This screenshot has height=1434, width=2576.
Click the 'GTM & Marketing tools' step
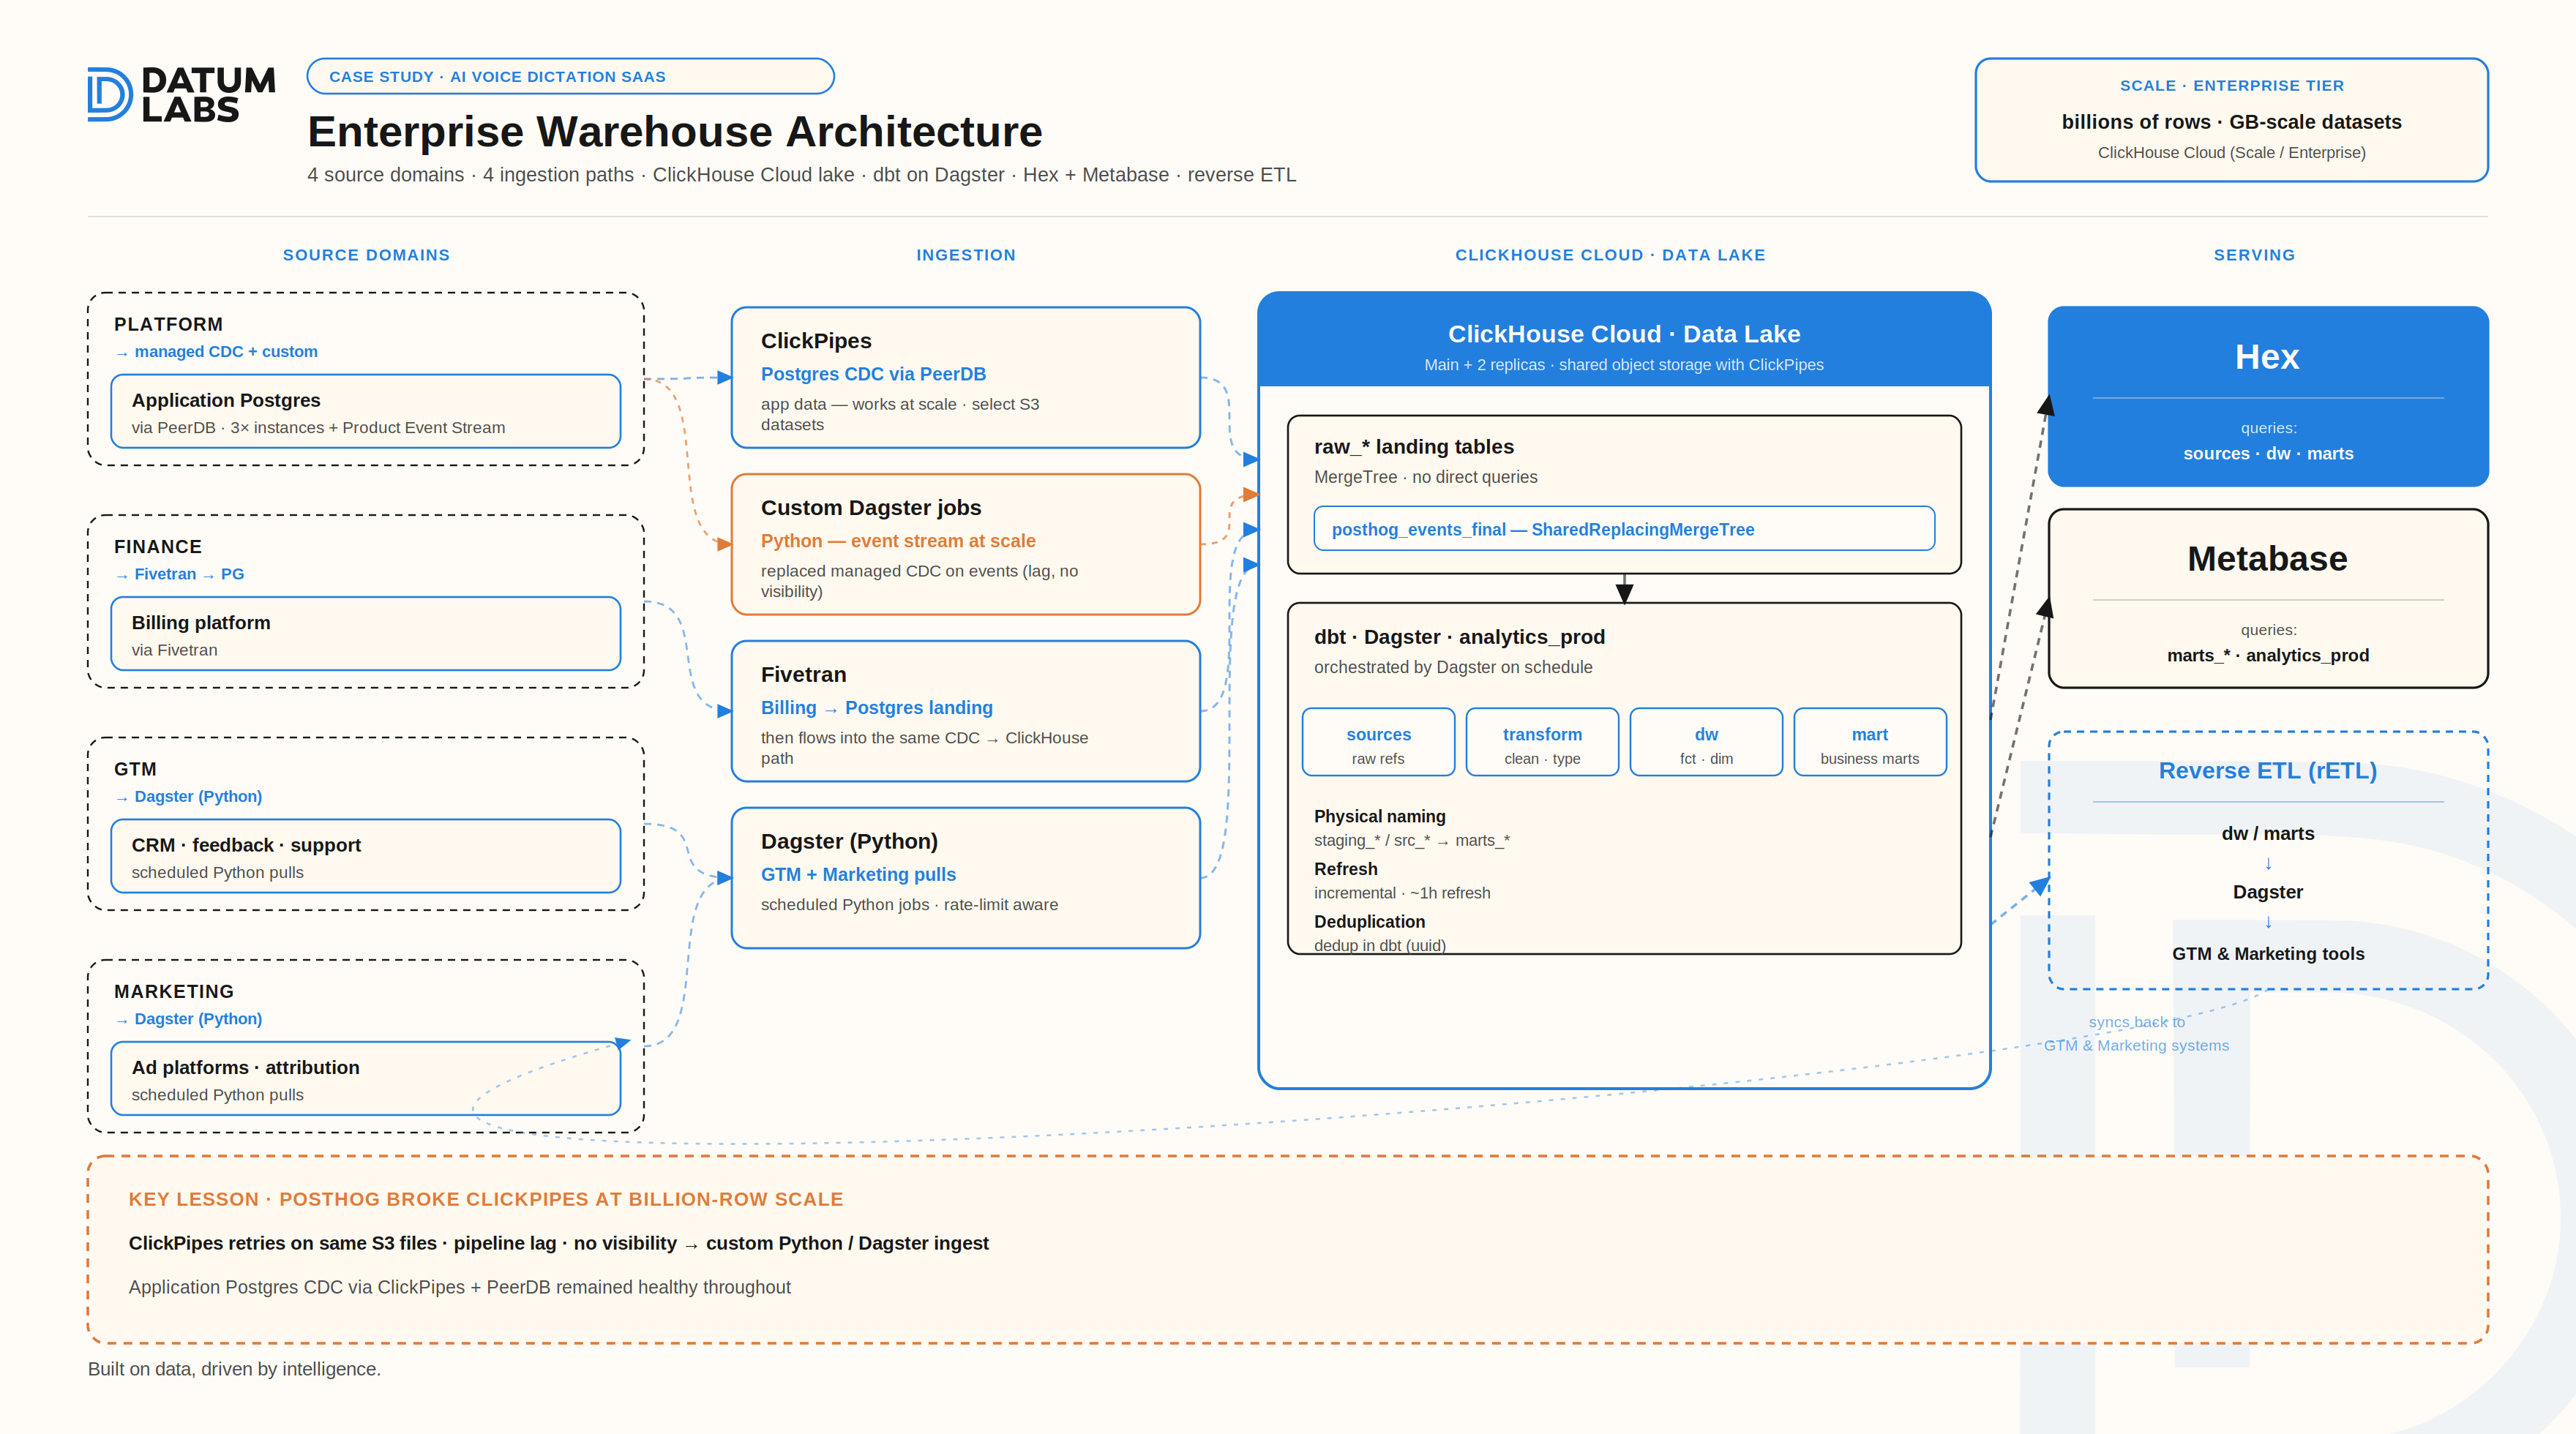2267,954
